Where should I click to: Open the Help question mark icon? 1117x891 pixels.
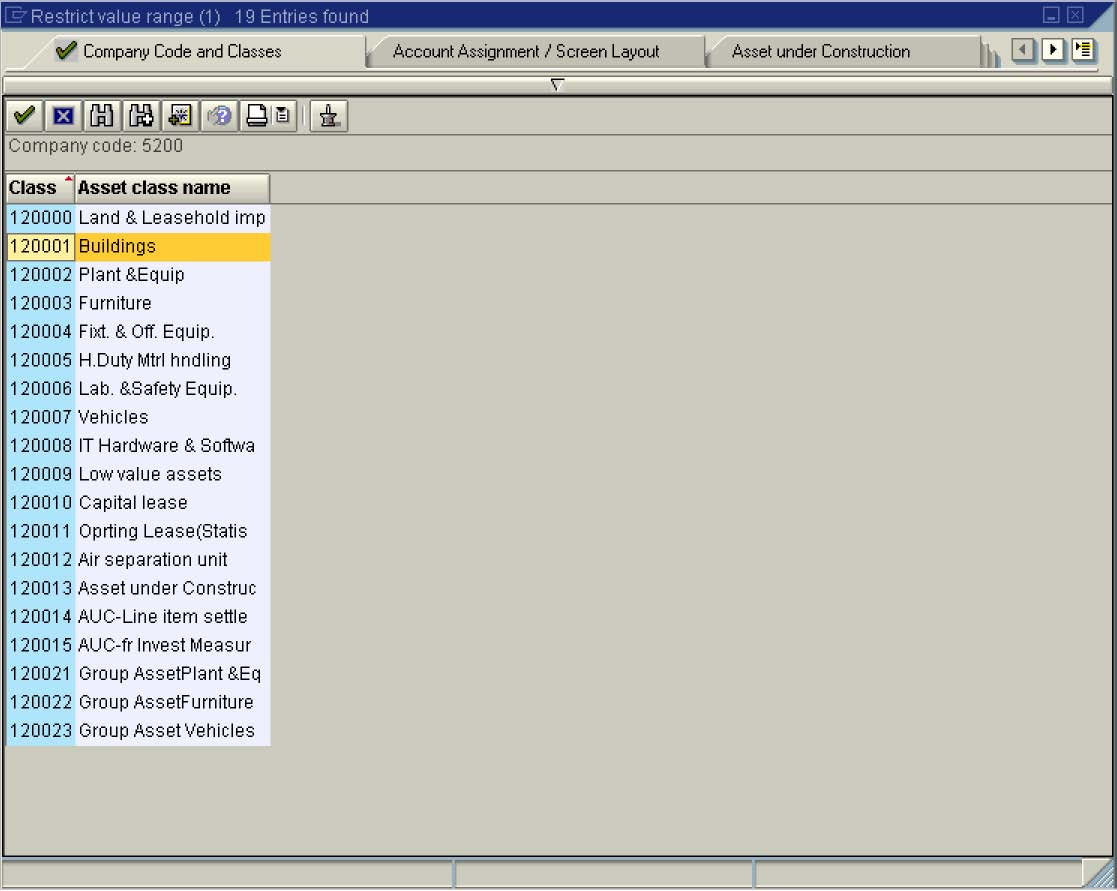[220, 115]
